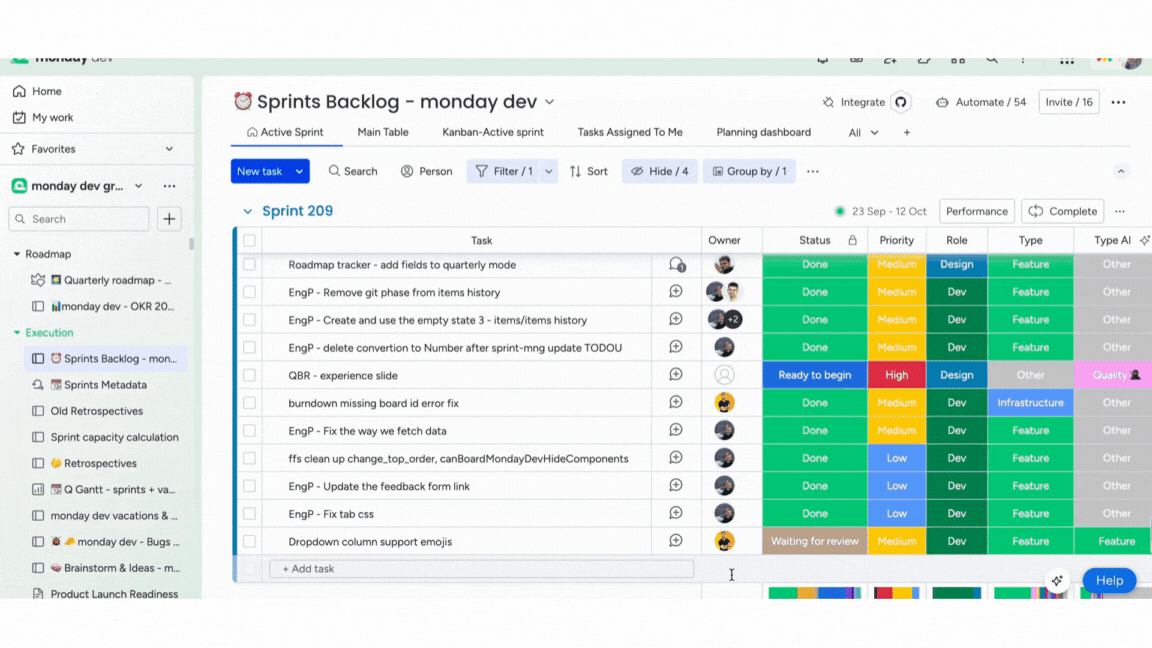The height and width of the screenshot is (648, 1152).
Task: Go to Home in the sidebar
Action: (46, 91)
